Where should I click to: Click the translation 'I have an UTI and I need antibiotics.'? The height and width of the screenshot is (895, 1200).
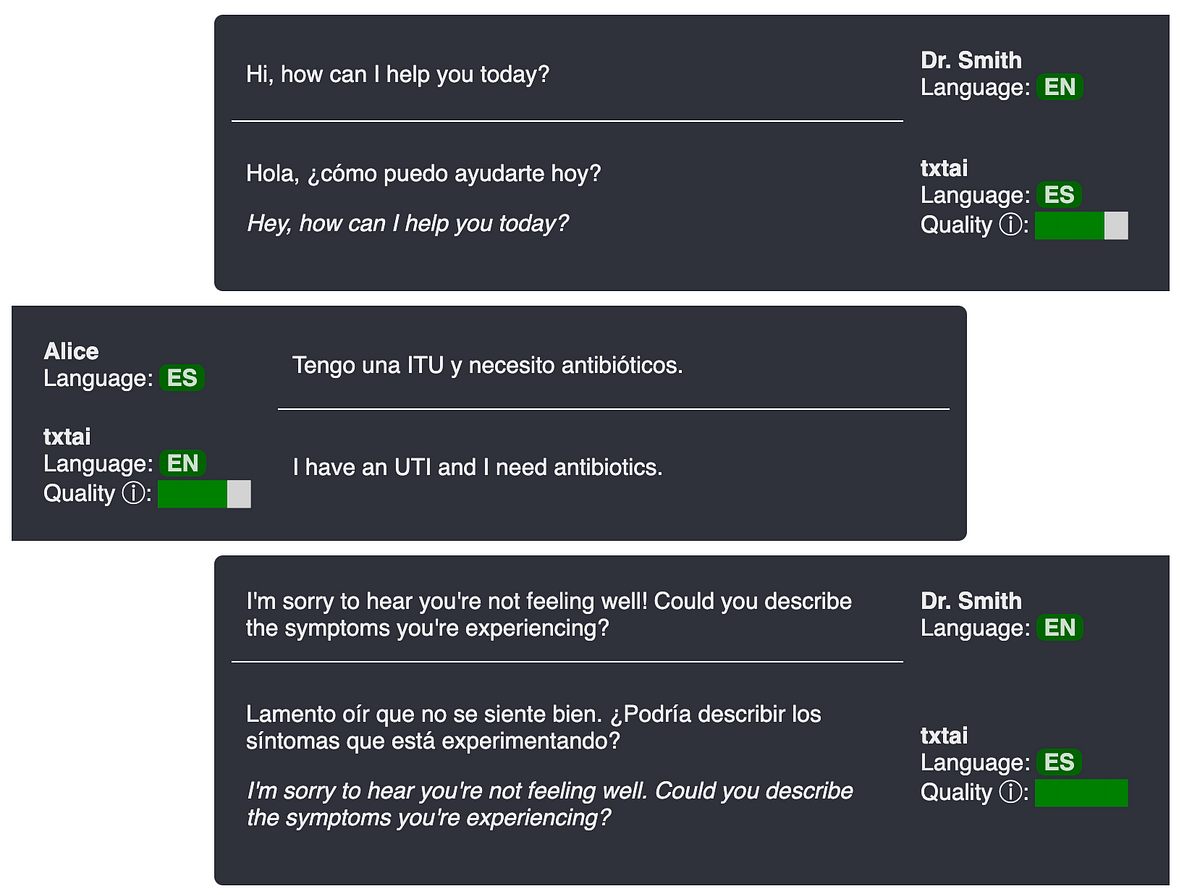point(478,467)
